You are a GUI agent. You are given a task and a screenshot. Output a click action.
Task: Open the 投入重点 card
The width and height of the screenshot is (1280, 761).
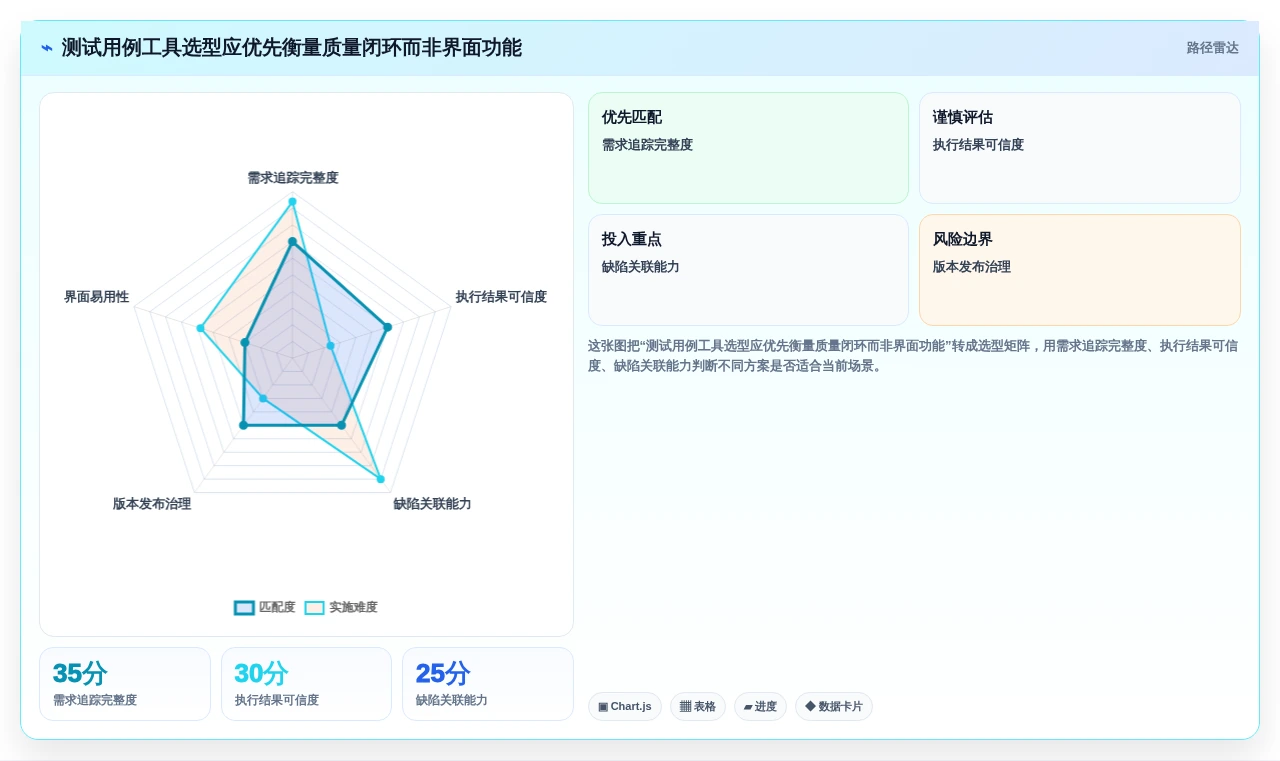748,270
